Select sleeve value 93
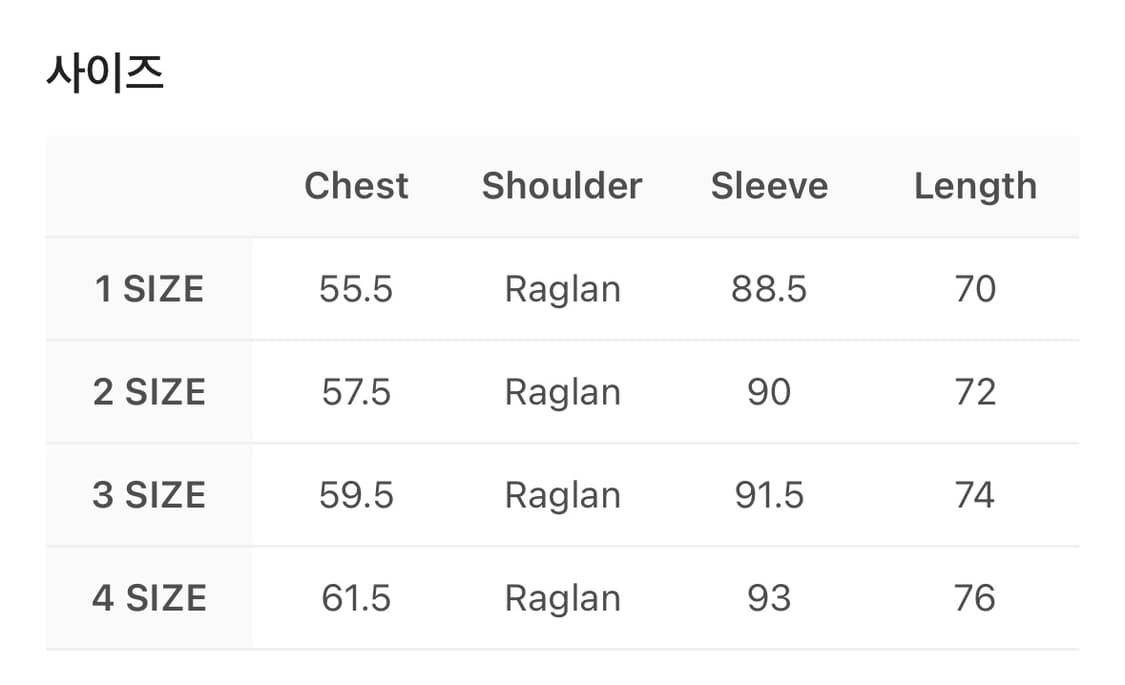 pos(769,598)
